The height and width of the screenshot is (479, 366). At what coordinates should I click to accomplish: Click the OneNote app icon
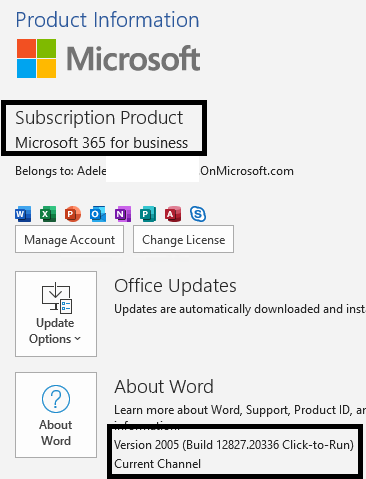123,214
